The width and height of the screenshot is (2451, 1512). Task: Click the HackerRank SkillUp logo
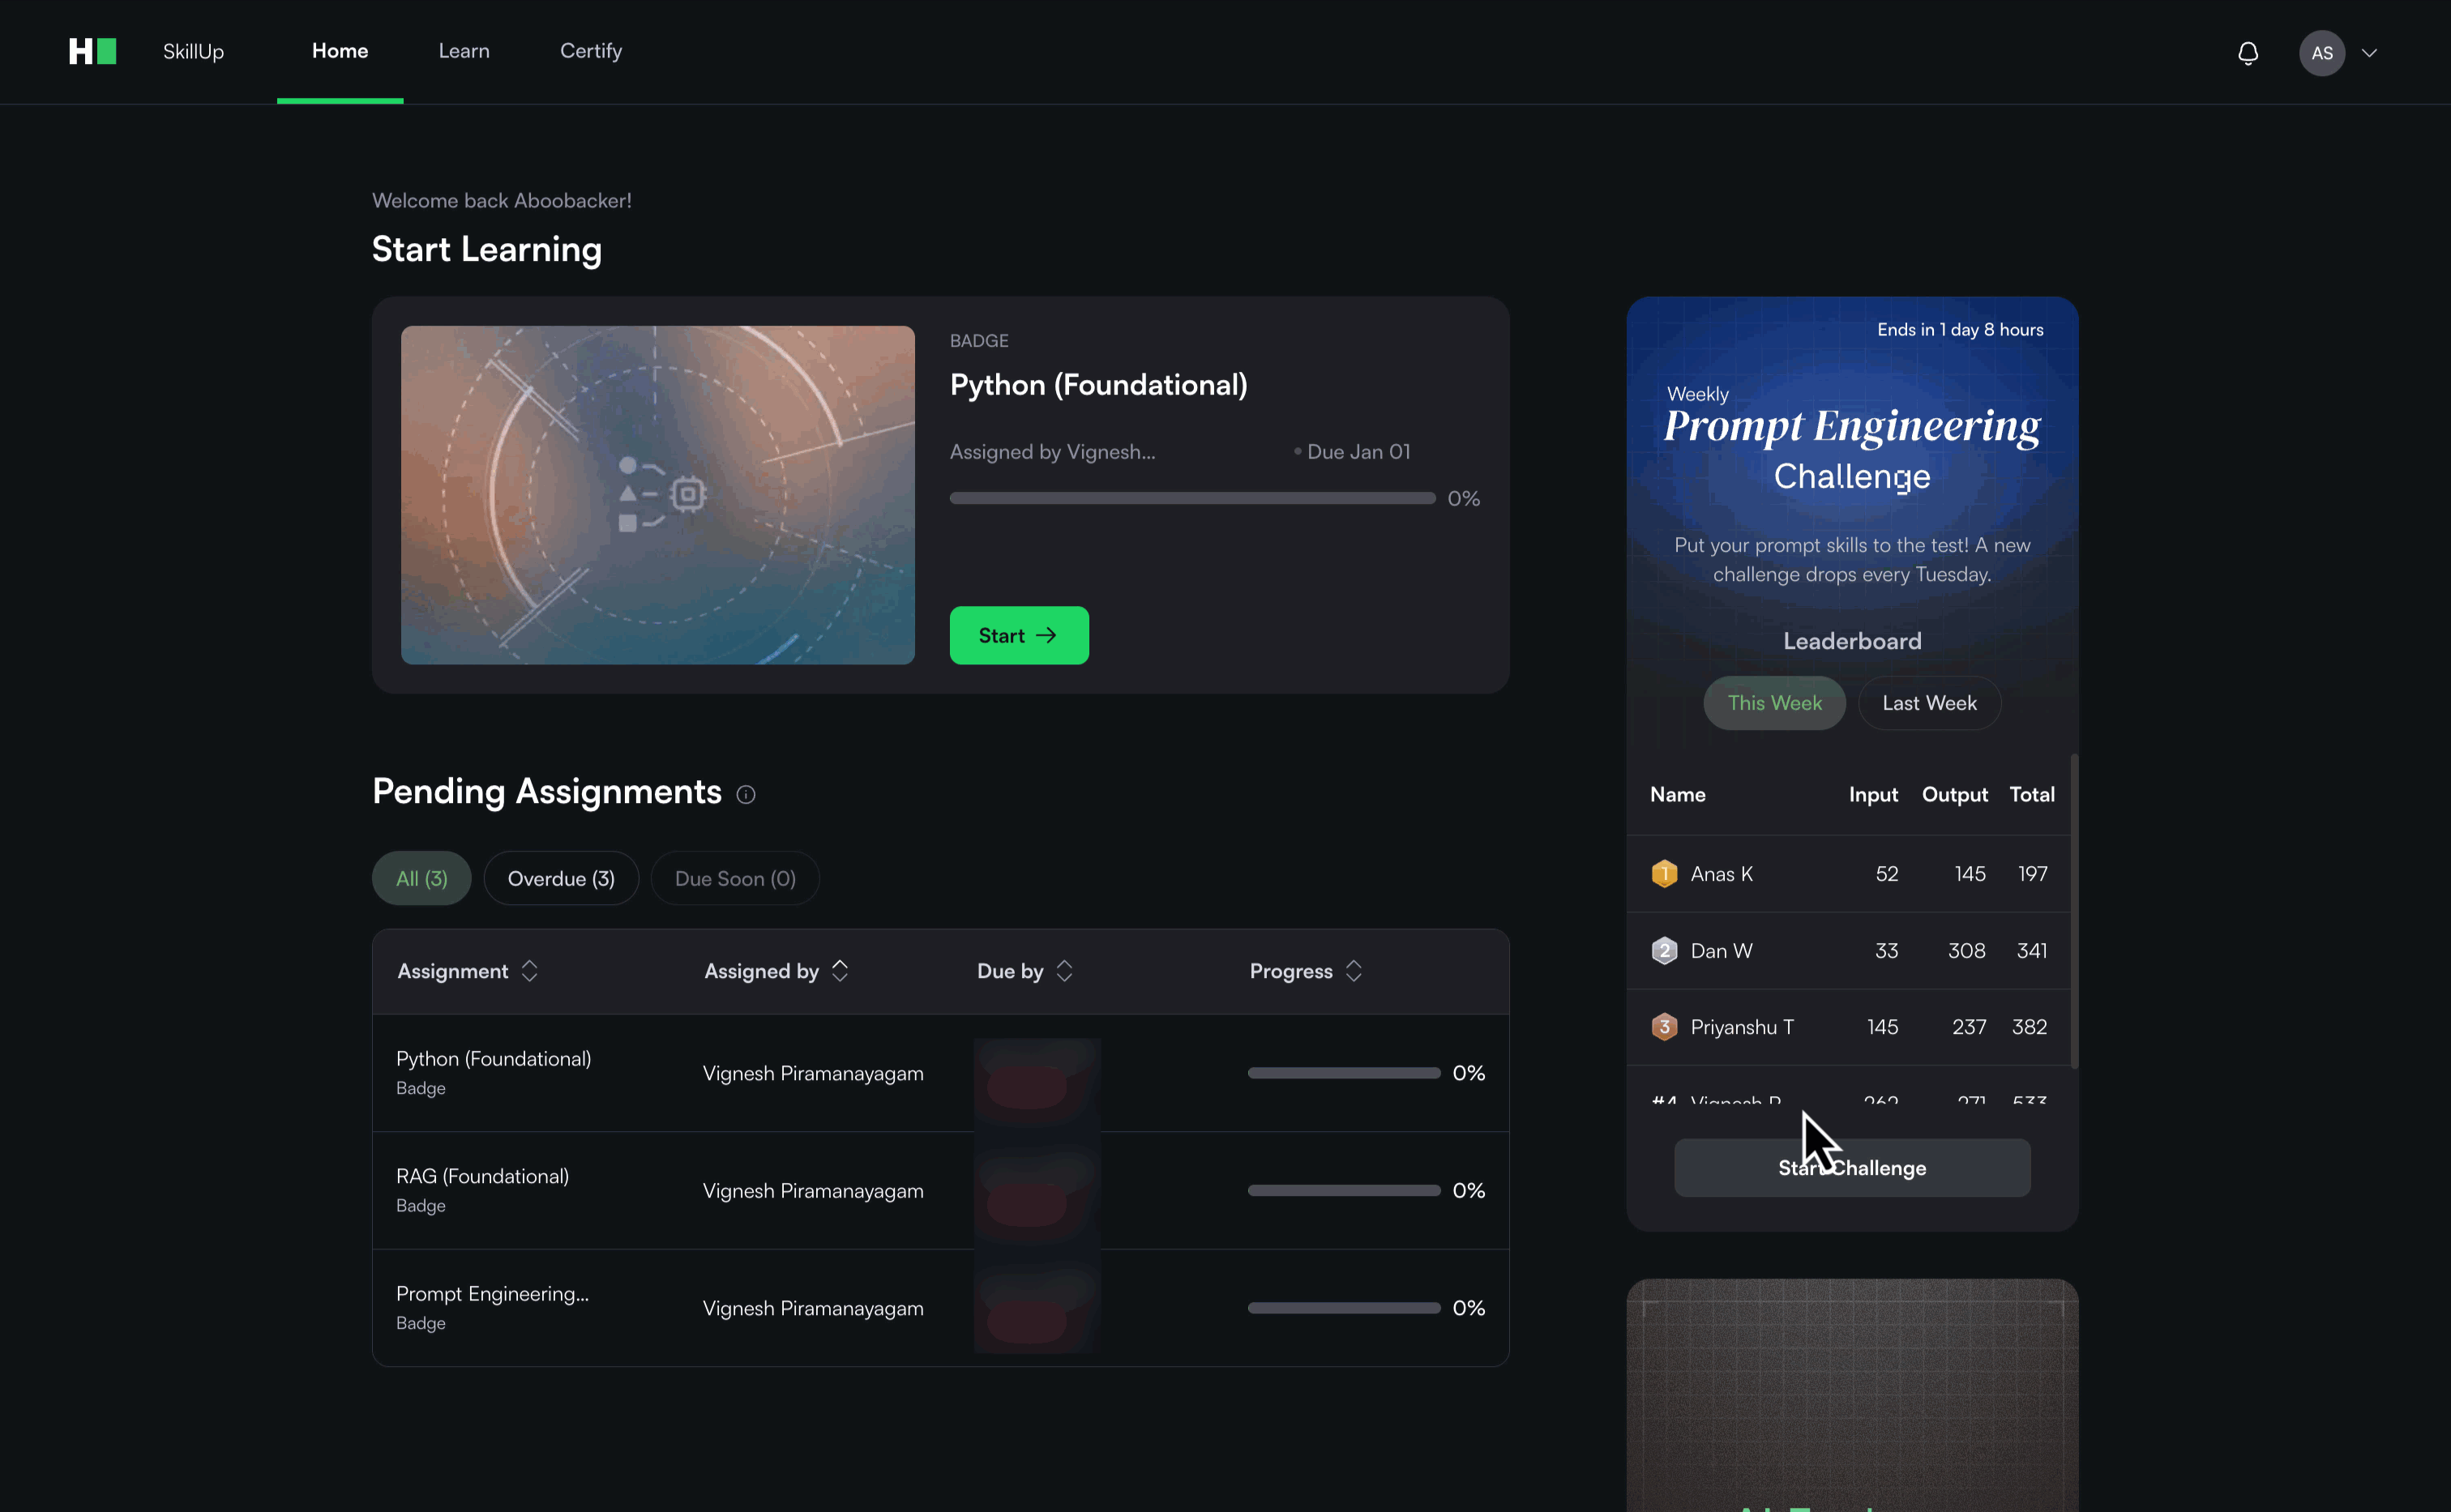point(93,51)
